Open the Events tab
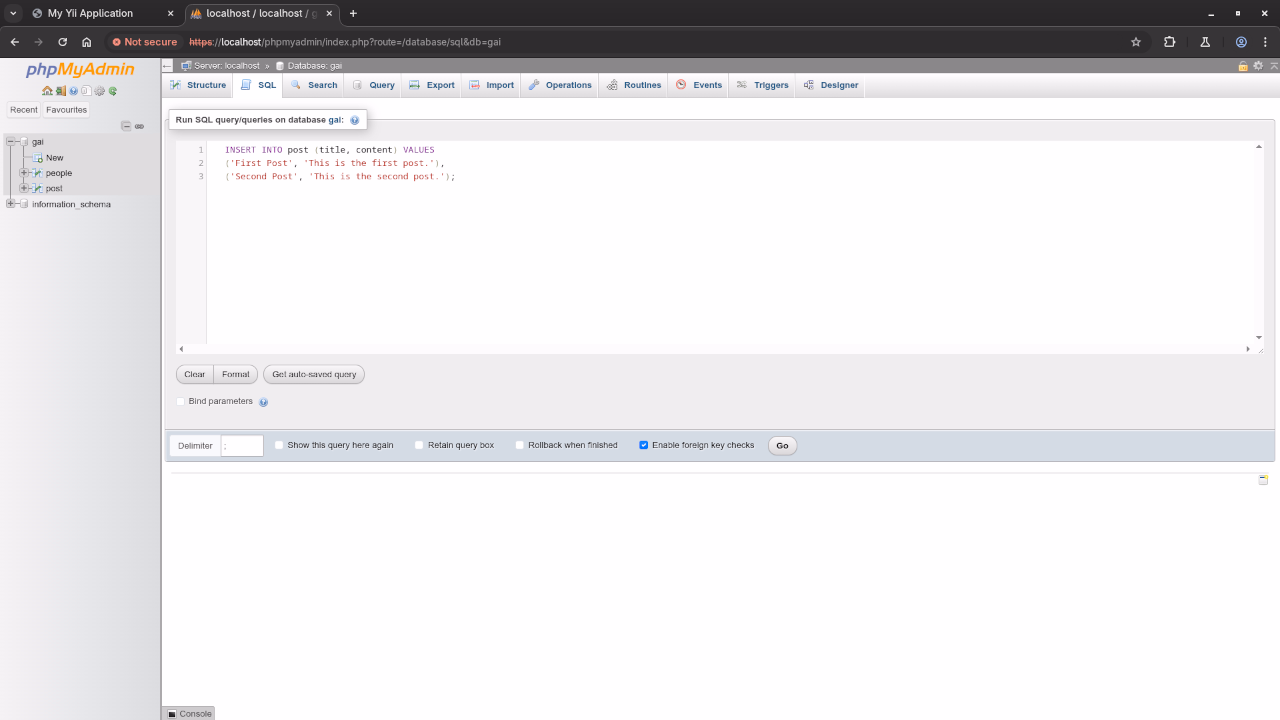The height and width of the screenshot is (720, 1280). (x=698, y=85)
